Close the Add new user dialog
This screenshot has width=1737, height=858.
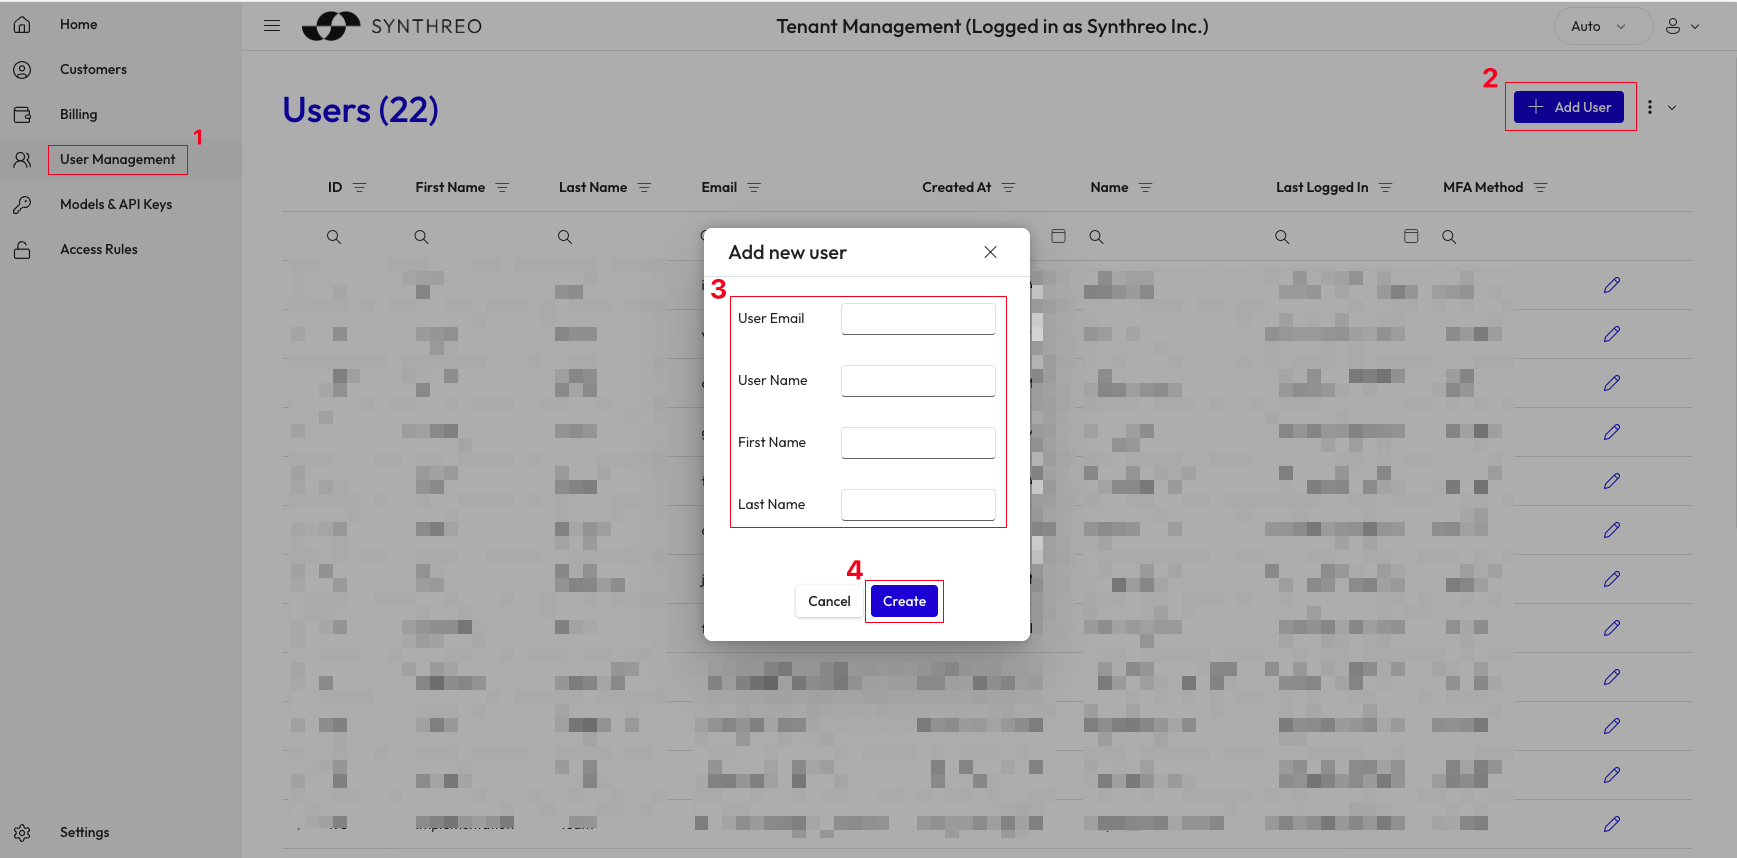pyautogui.click(x=990, y=252)
